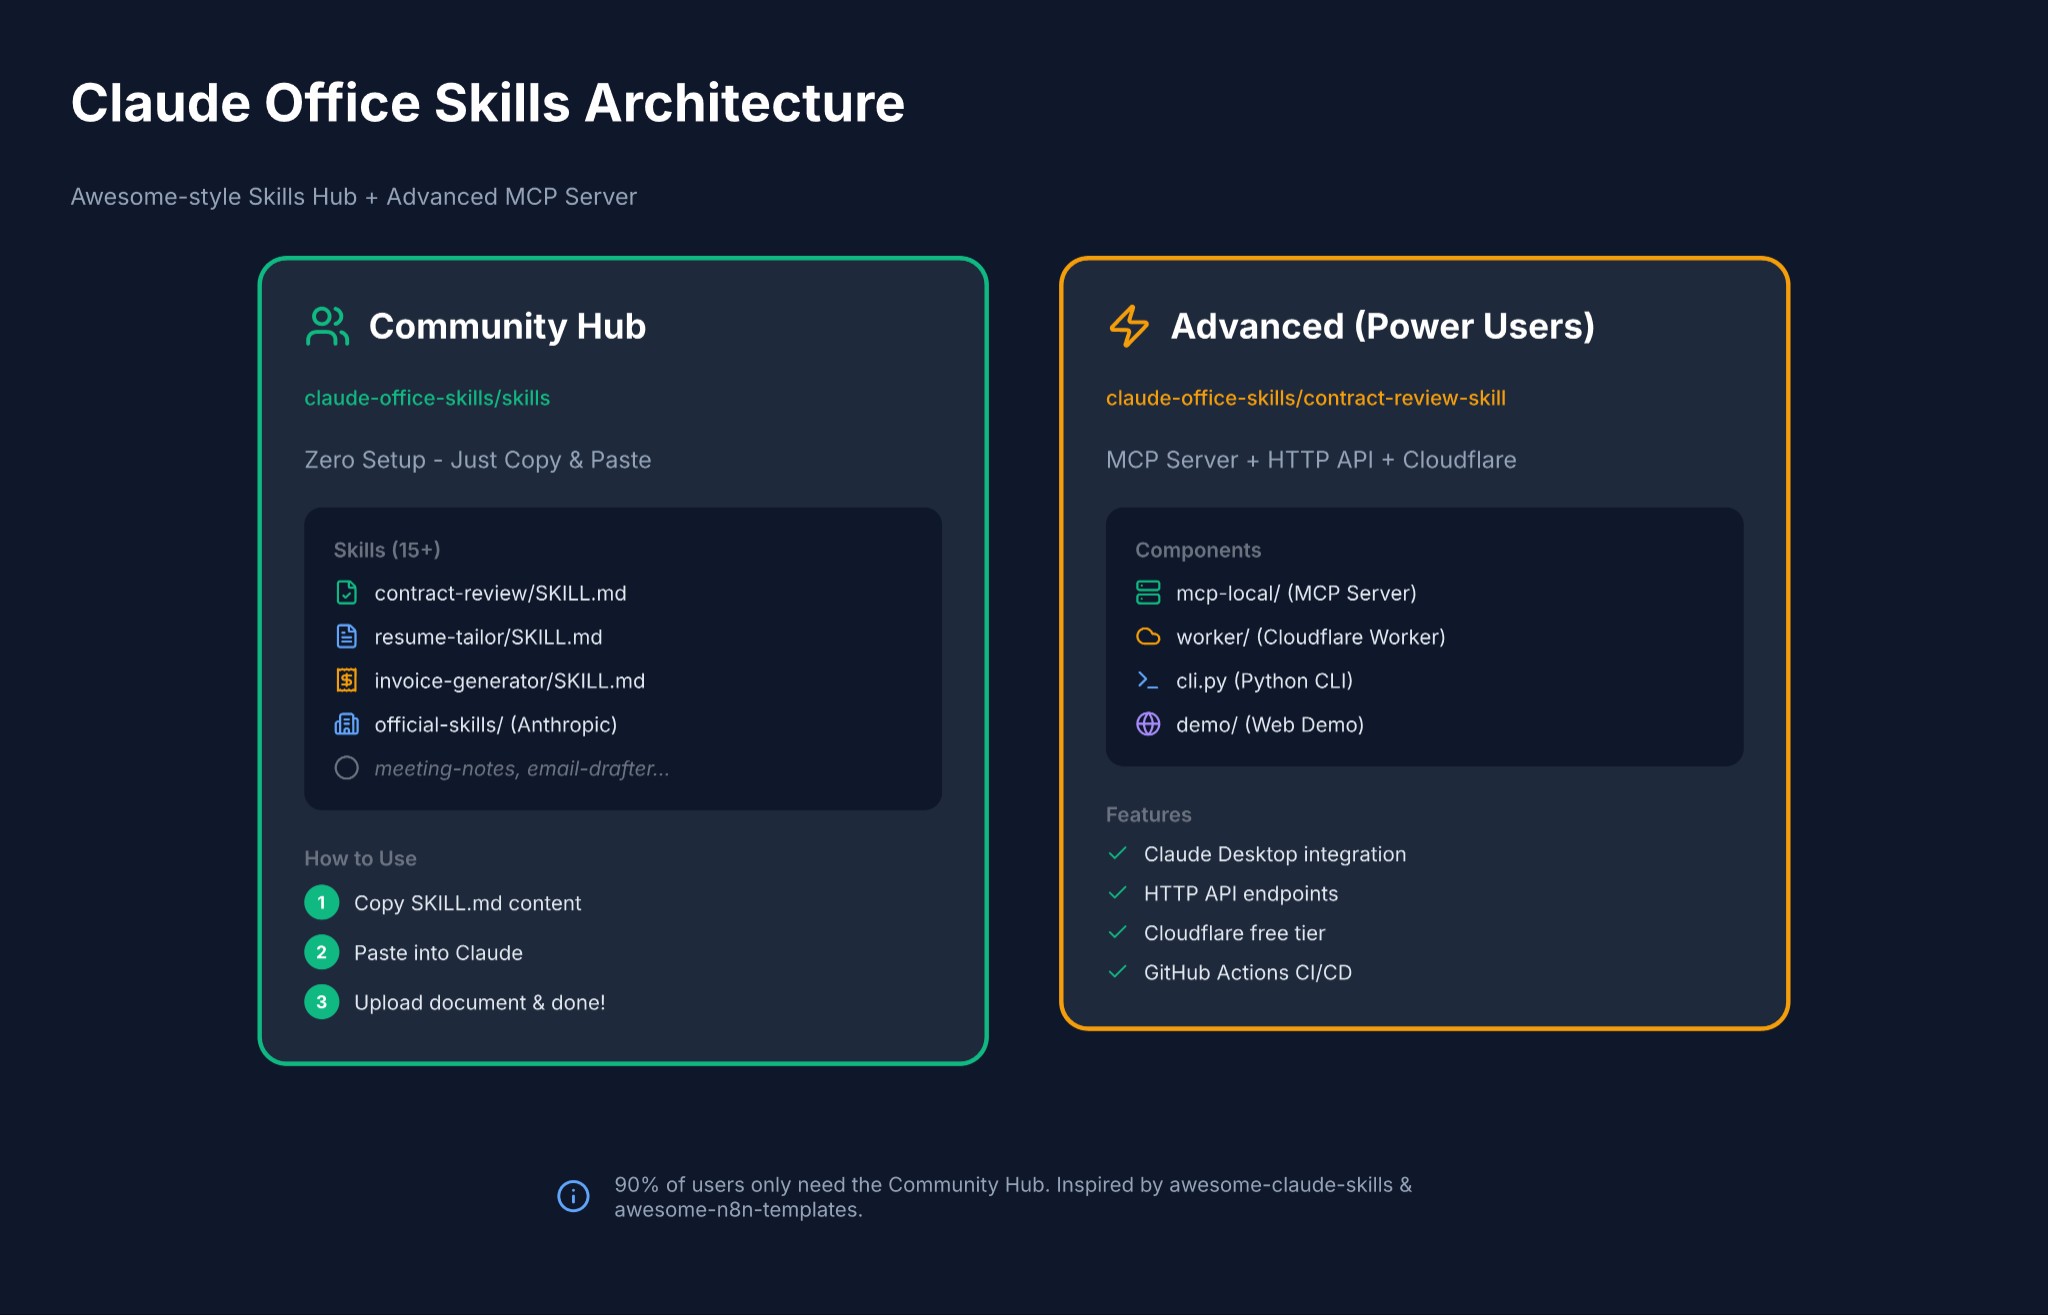2048x1315 pixels.
Task: Click Paste into Claude step text
Action: coord(438,953)
